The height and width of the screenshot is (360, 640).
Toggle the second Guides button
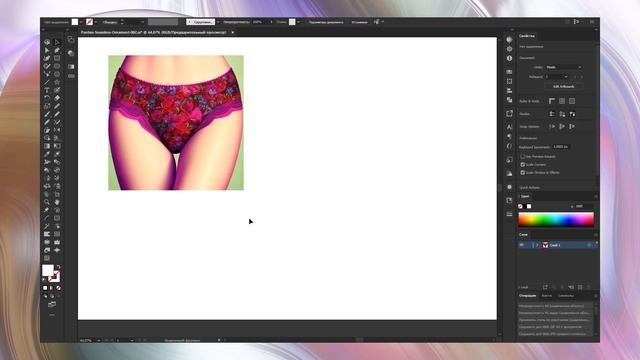562,114
